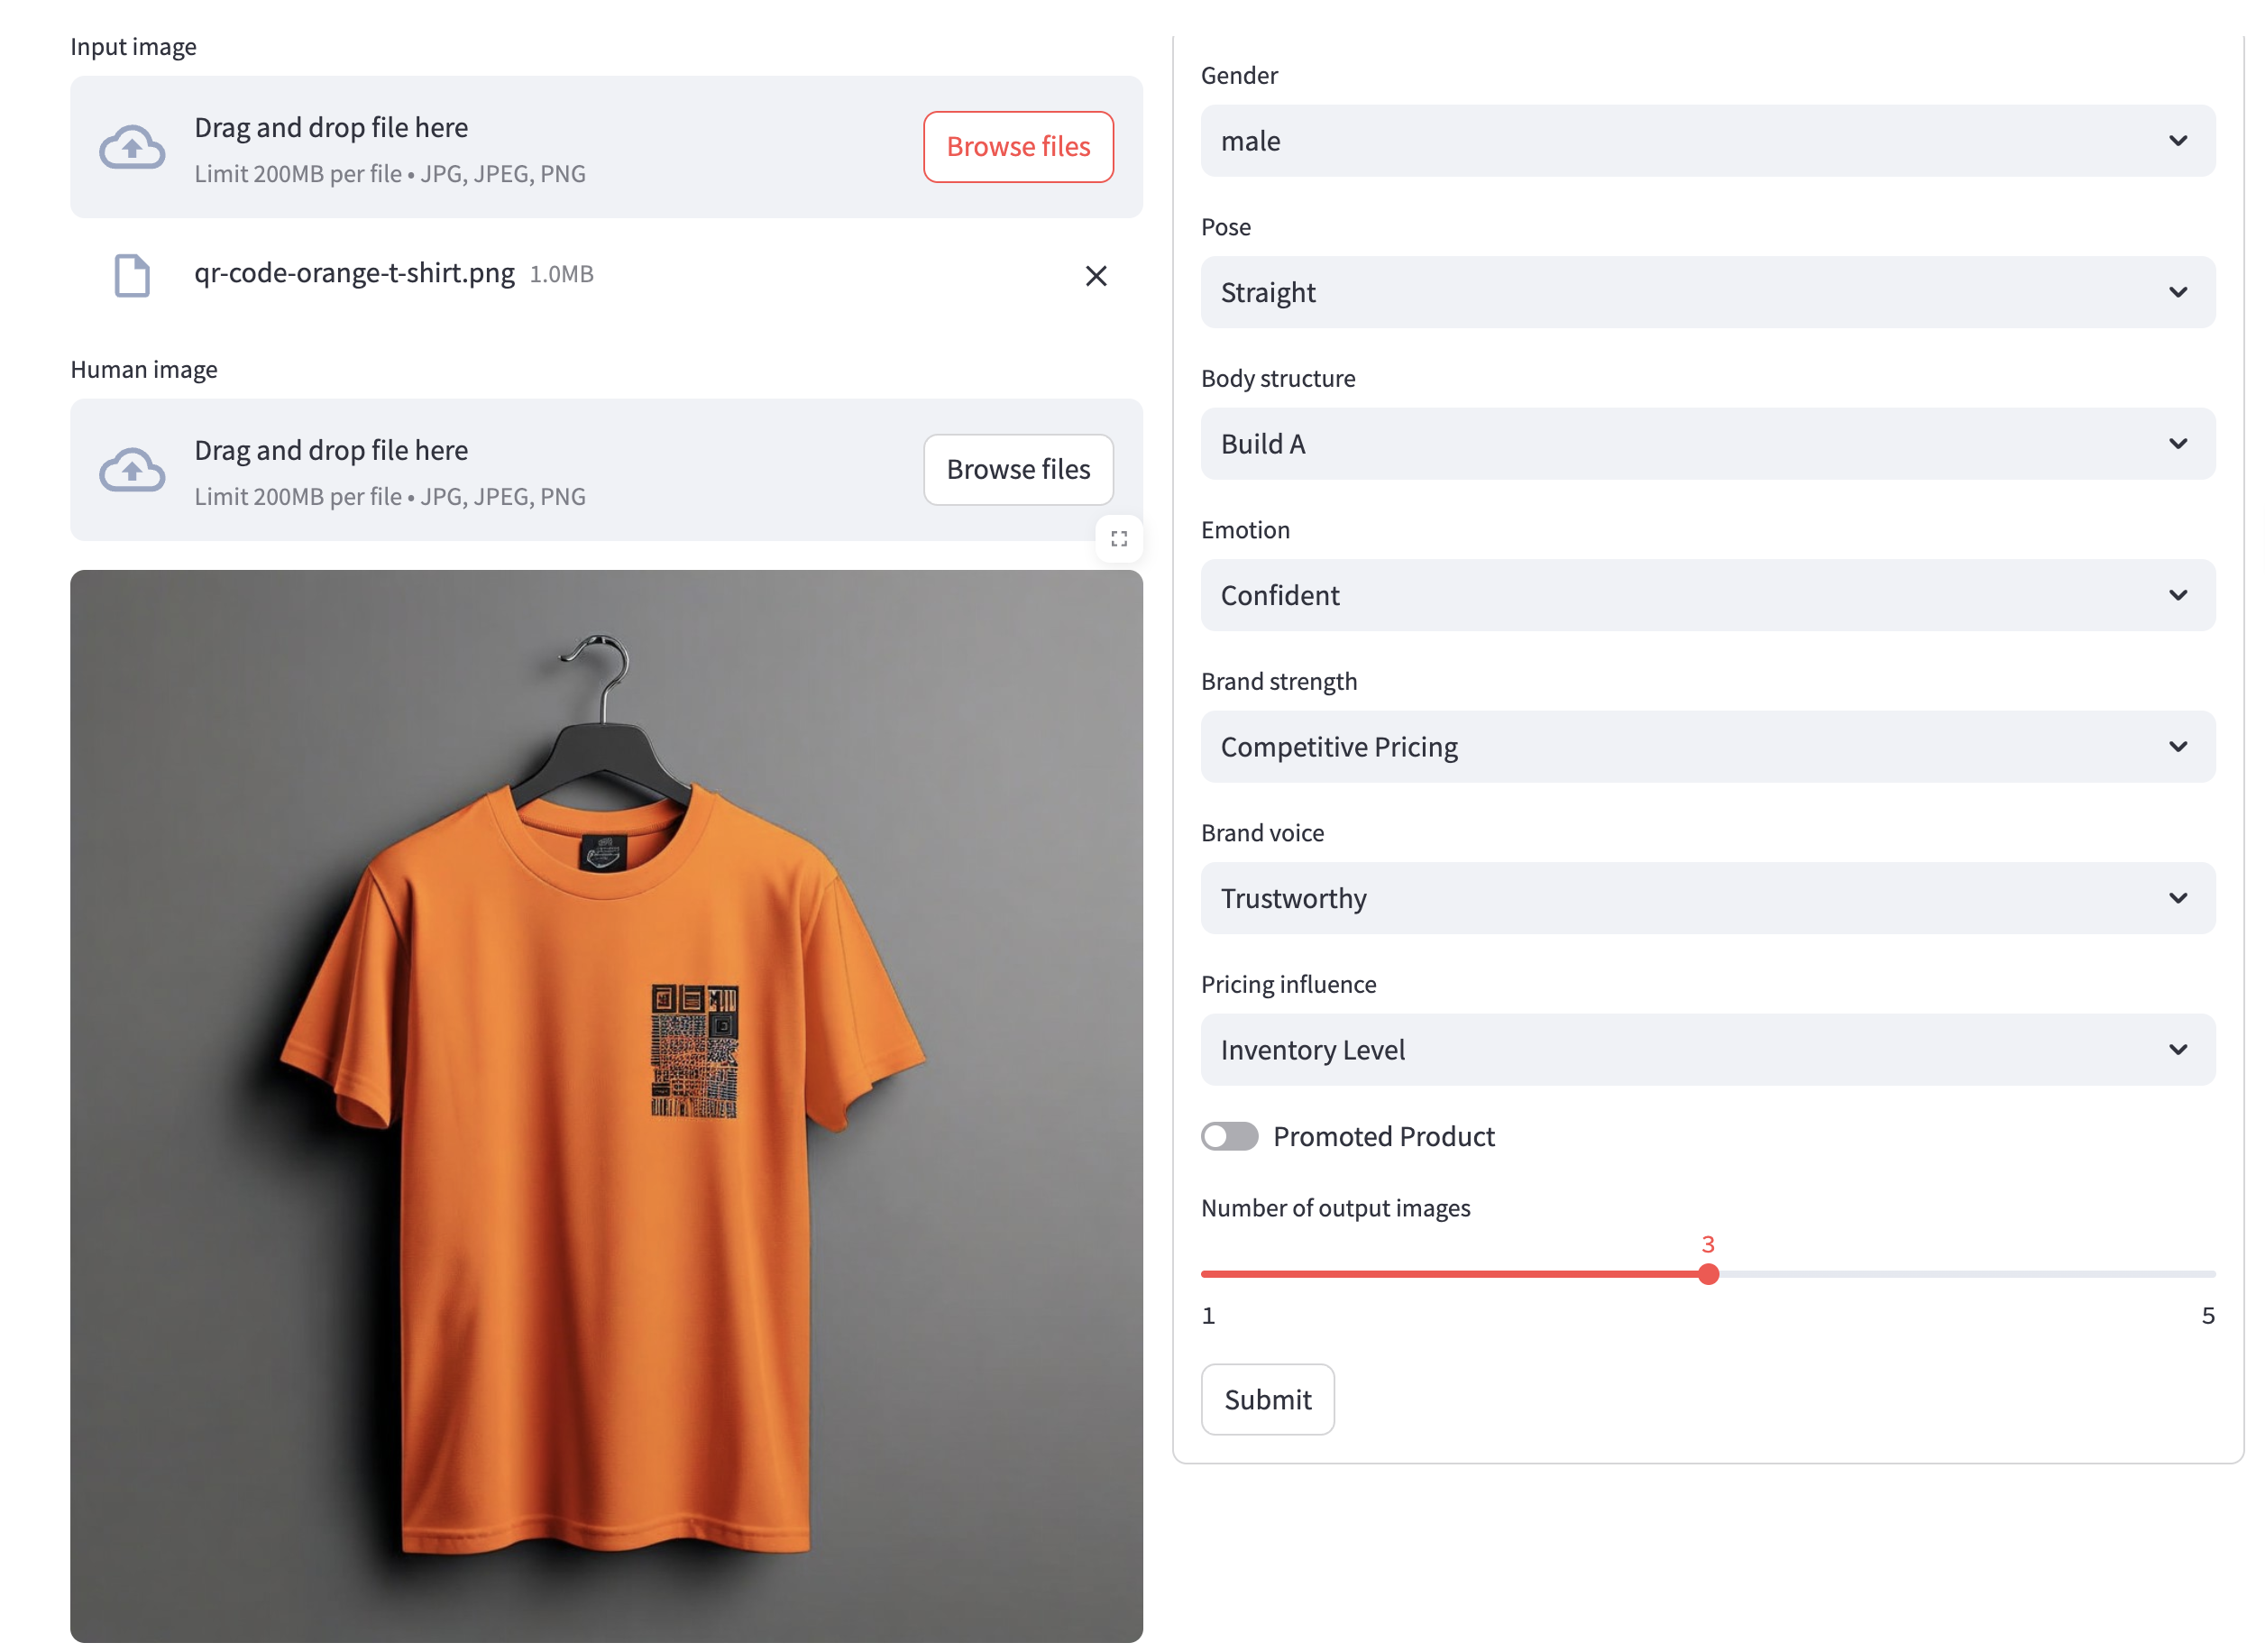Click the output images slider handle at 3

[x=1708, y=1274]
